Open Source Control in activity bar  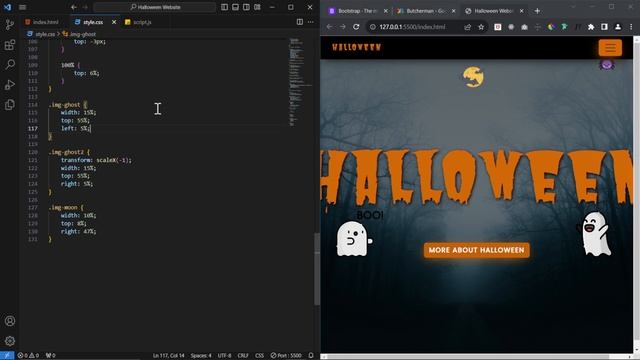[10, 24]
